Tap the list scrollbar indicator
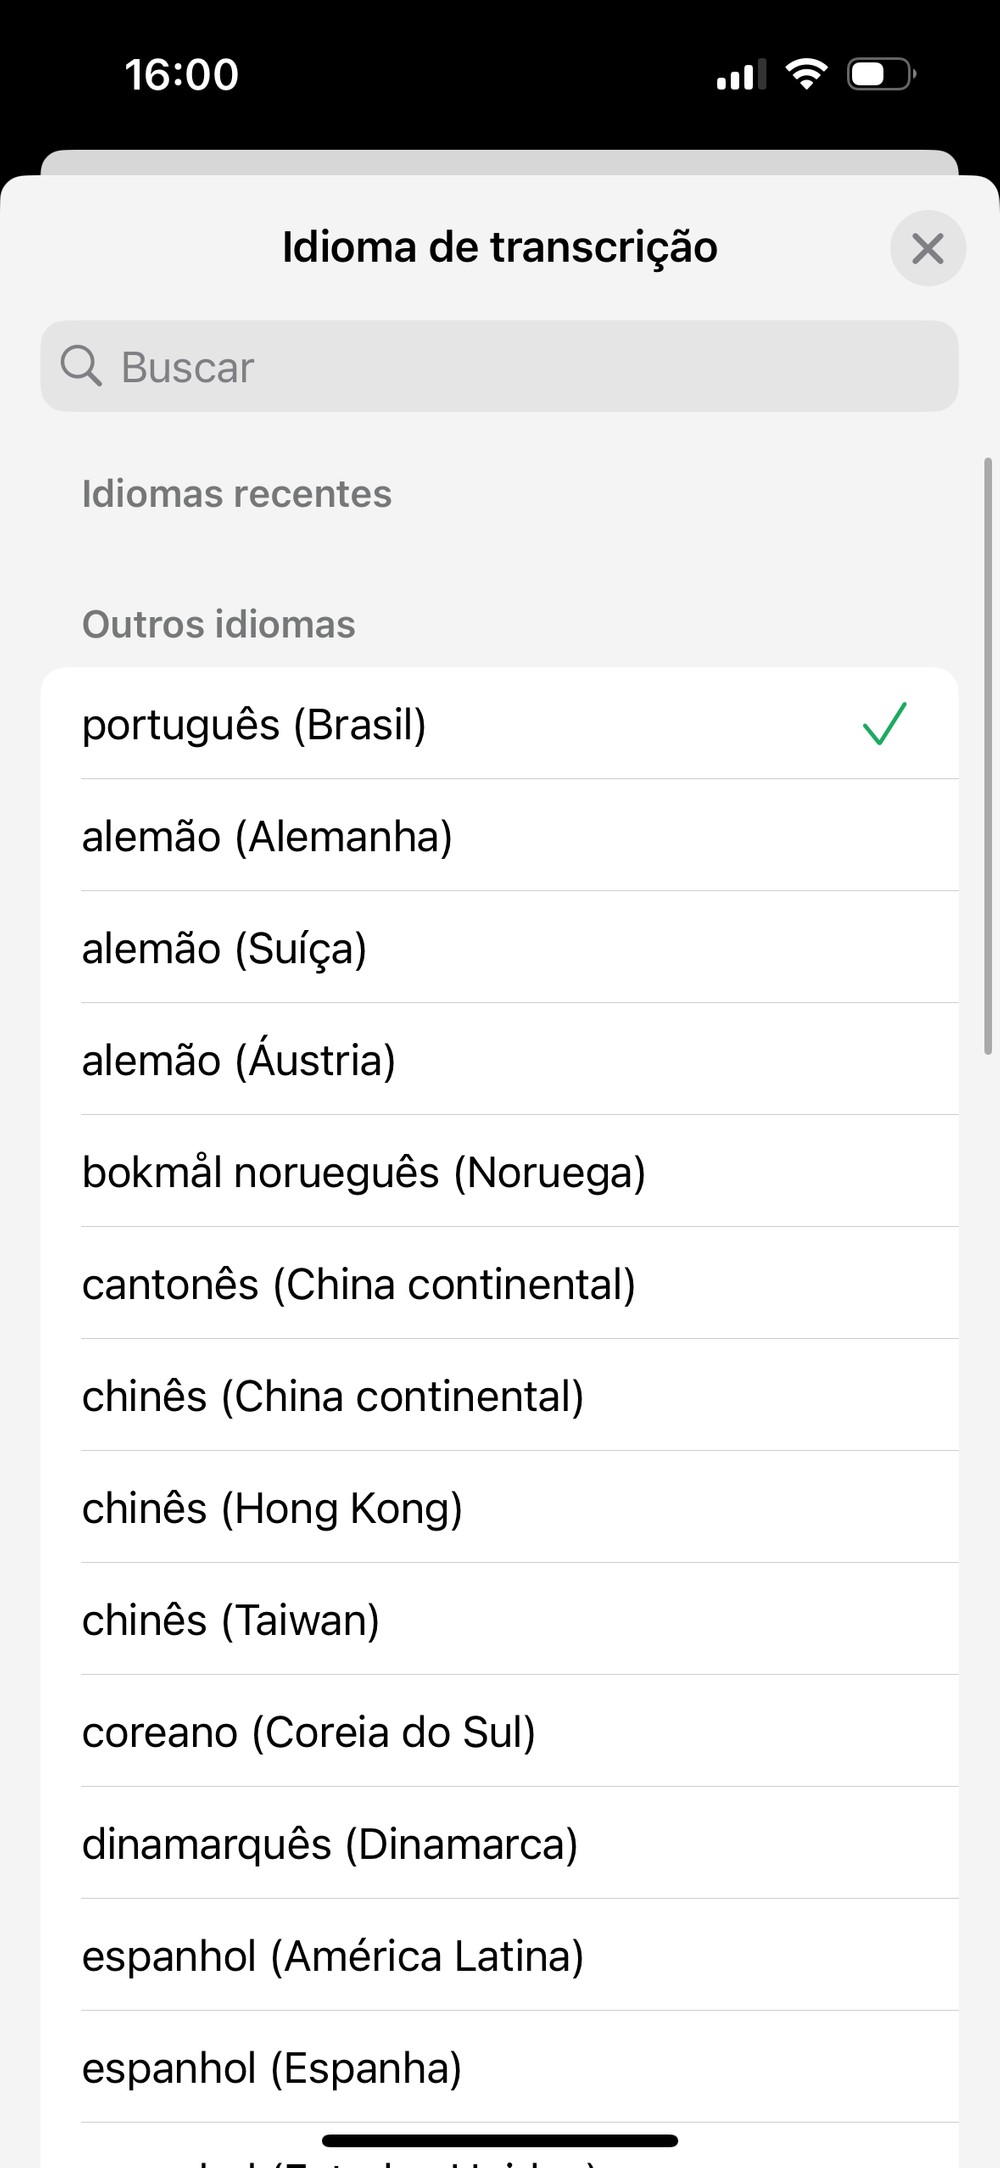 (988, 756)
